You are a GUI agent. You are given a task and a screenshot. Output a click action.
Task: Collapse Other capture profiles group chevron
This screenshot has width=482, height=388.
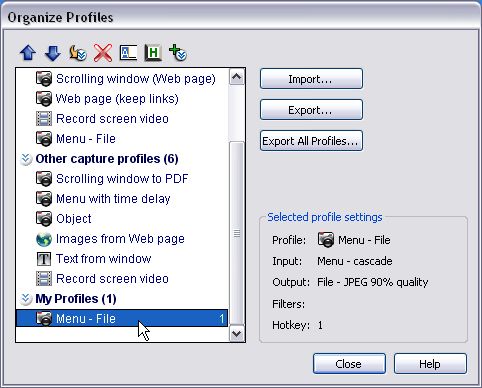pyautogui.click(x=26, y=159)
